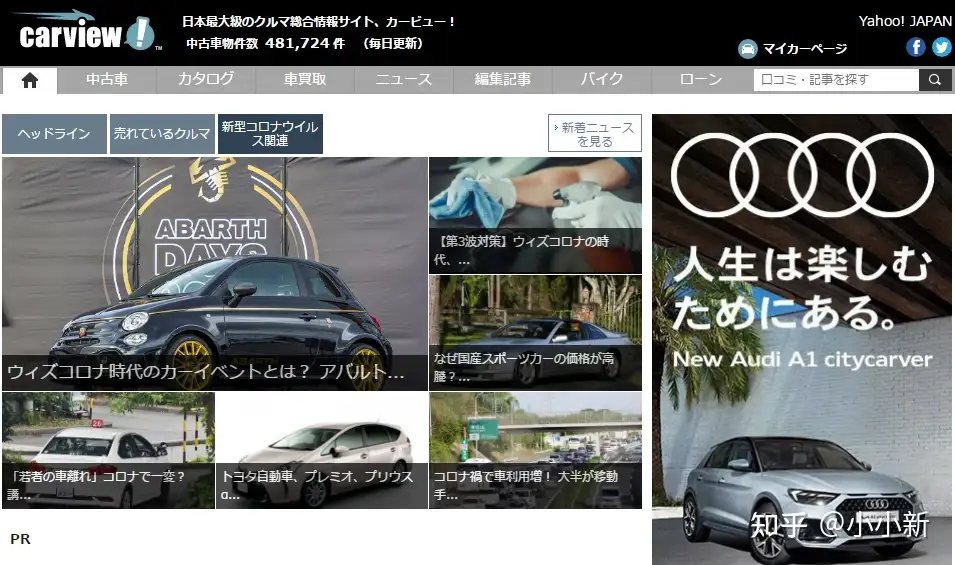Select the ニュース navigation item
This screenshot has width=955, height=565.
(404, 80)
